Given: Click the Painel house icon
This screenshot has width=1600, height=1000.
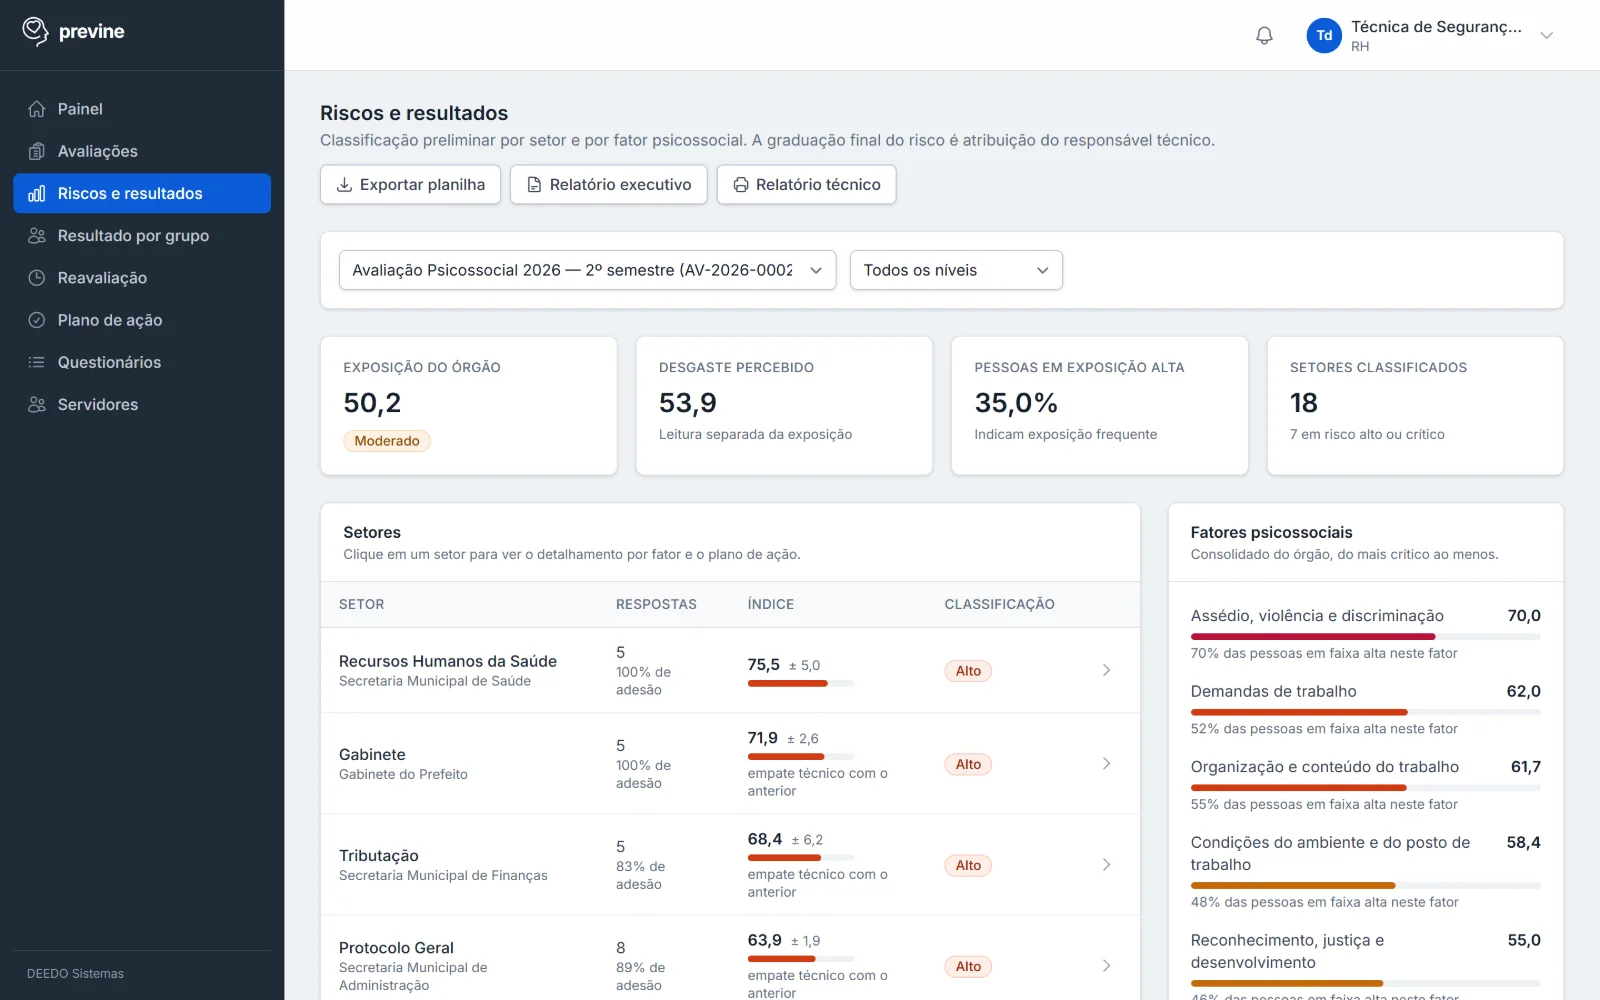Looking at the screenshot, I should 37,109.
